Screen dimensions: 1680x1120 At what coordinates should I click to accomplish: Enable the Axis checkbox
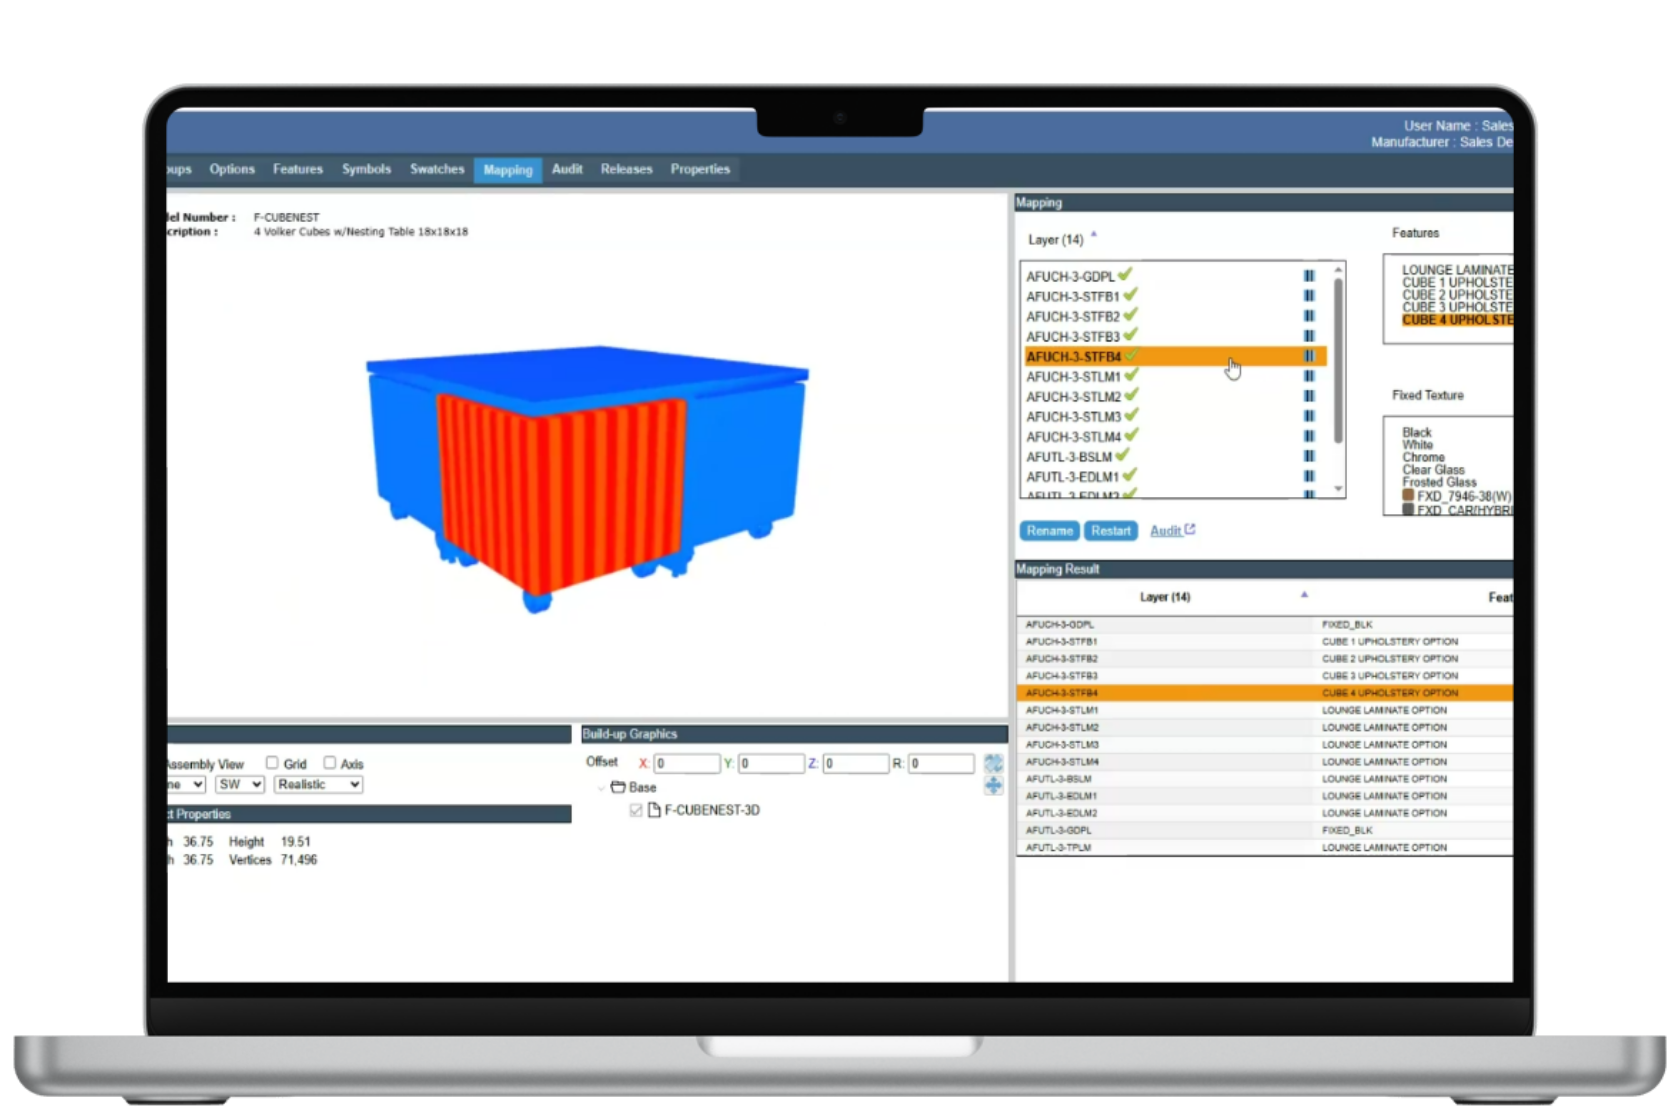click(329, 762)
